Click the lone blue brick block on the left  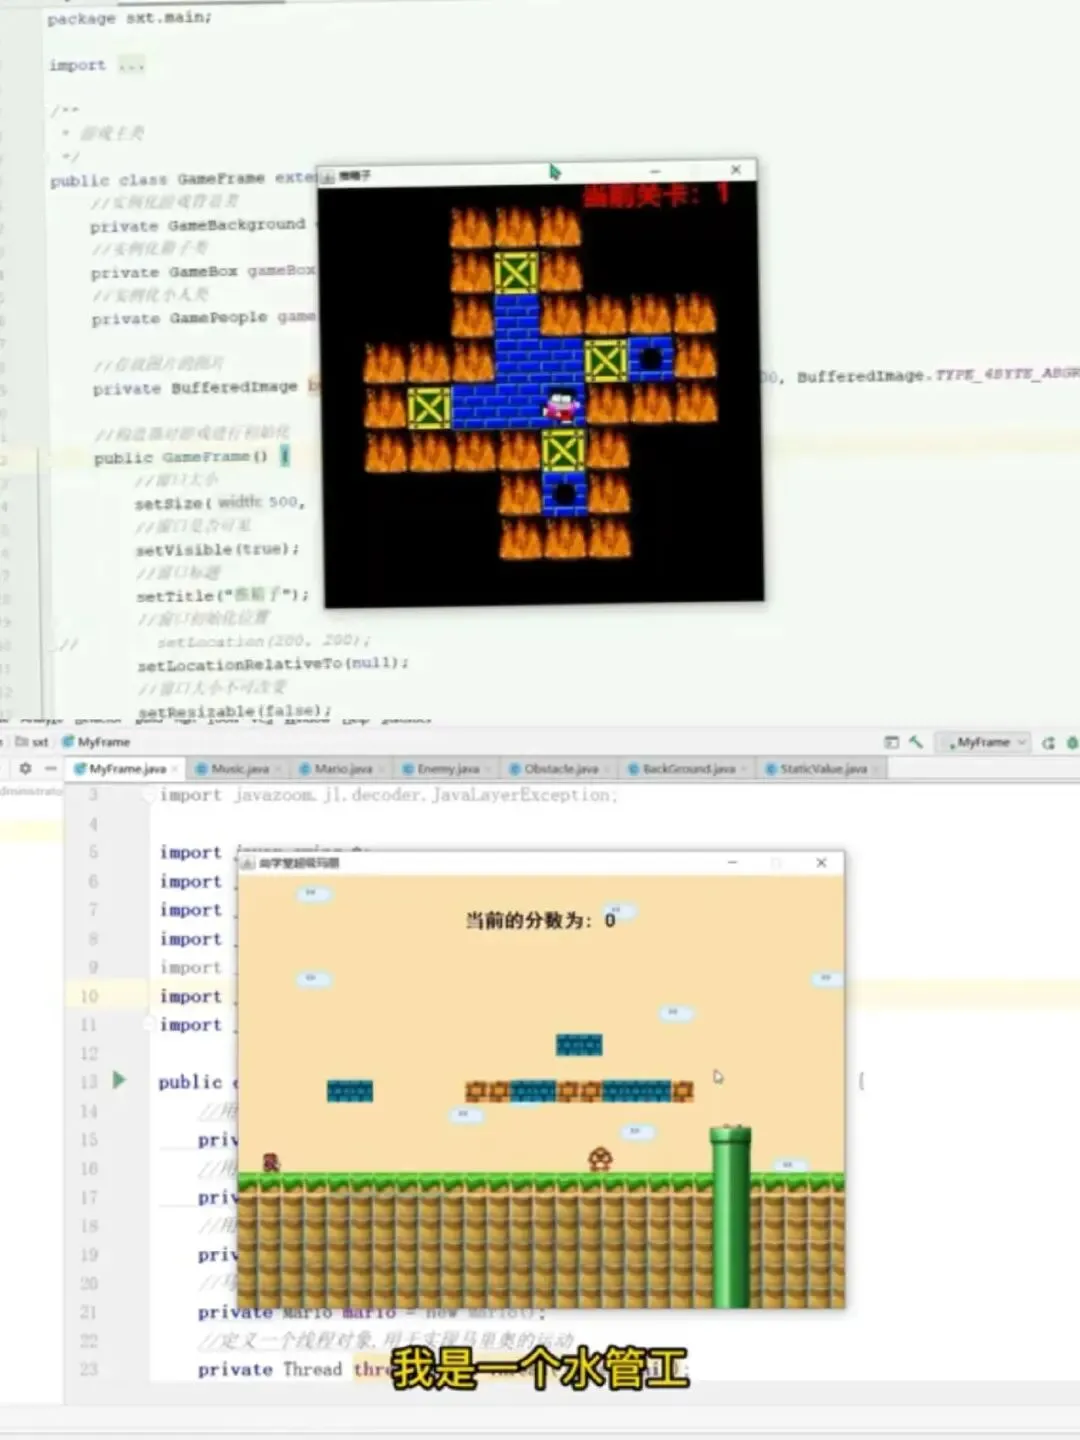(x=350, y=1091)
